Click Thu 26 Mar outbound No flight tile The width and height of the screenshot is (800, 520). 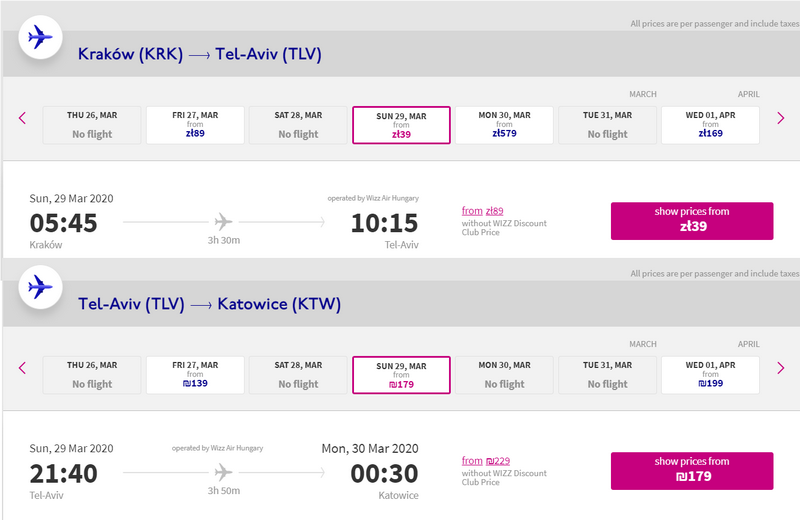click(92, 125)
